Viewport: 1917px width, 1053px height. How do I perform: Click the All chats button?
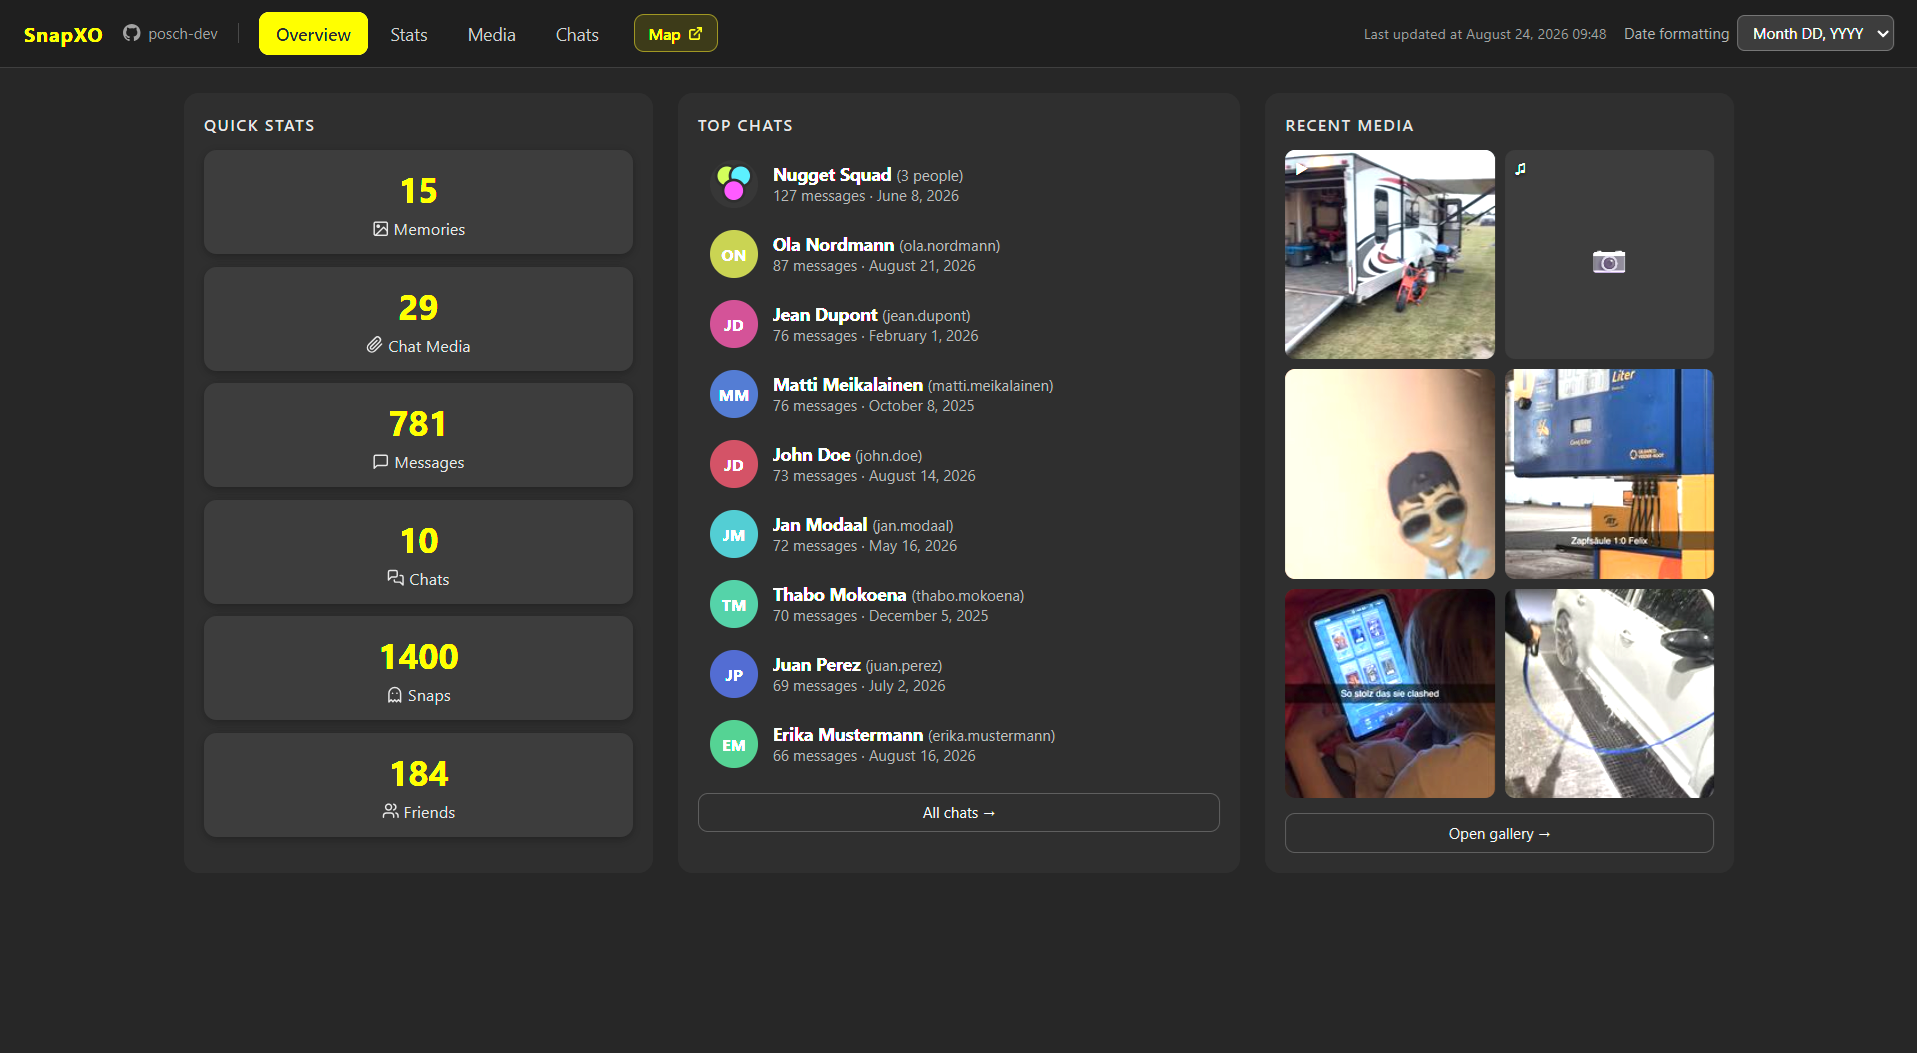[x=959, y=812]
